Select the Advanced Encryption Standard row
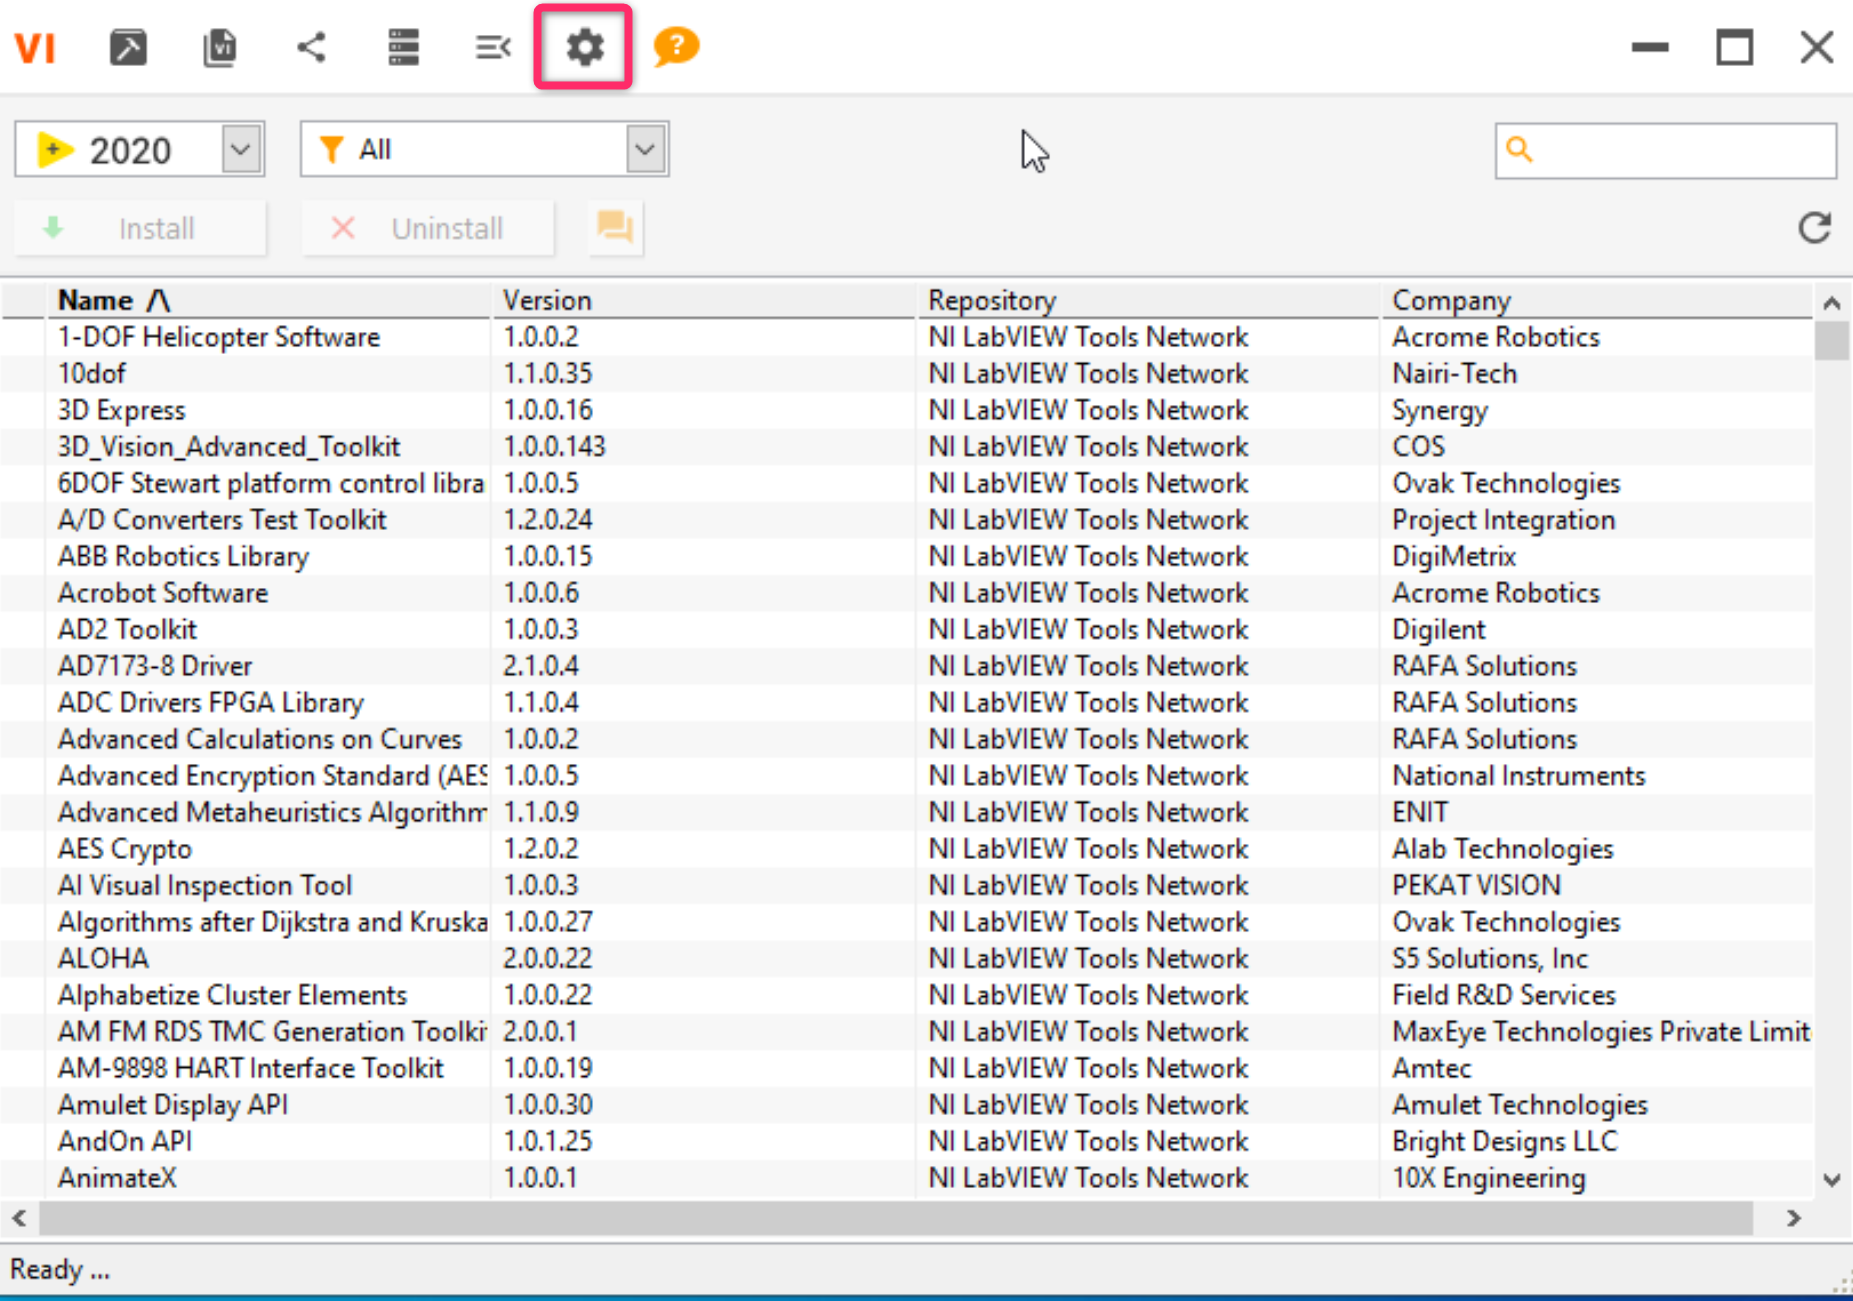Image resolution: width=1853 pixels, height=1301 pixels. (907, 775)
